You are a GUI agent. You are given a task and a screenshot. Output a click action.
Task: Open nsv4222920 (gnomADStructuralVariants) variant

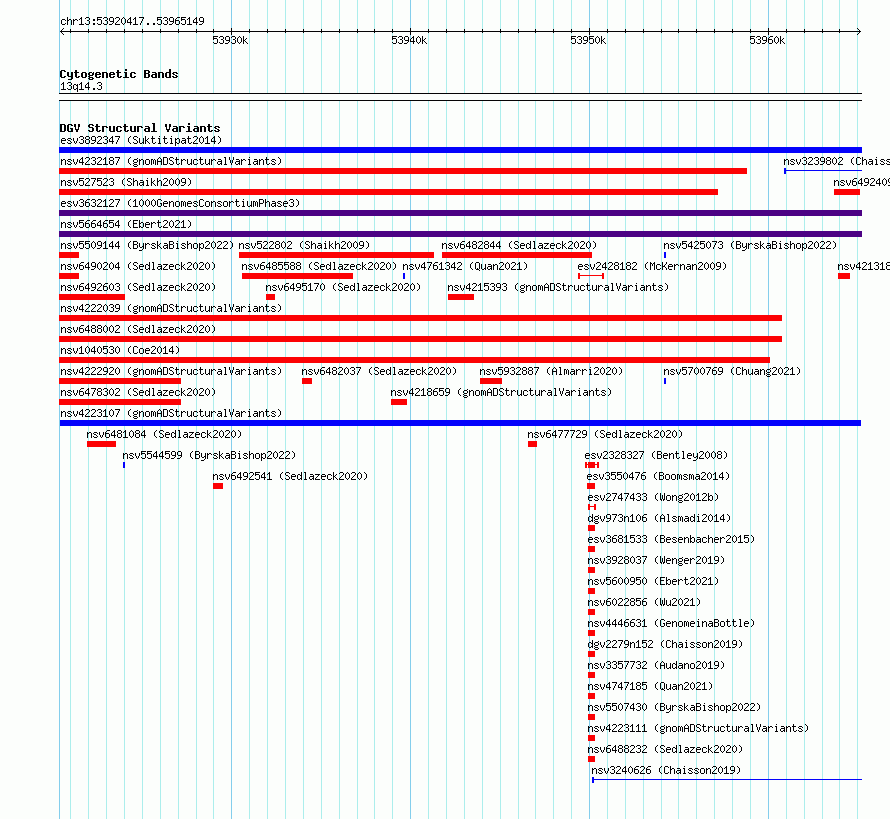(171, 371)
